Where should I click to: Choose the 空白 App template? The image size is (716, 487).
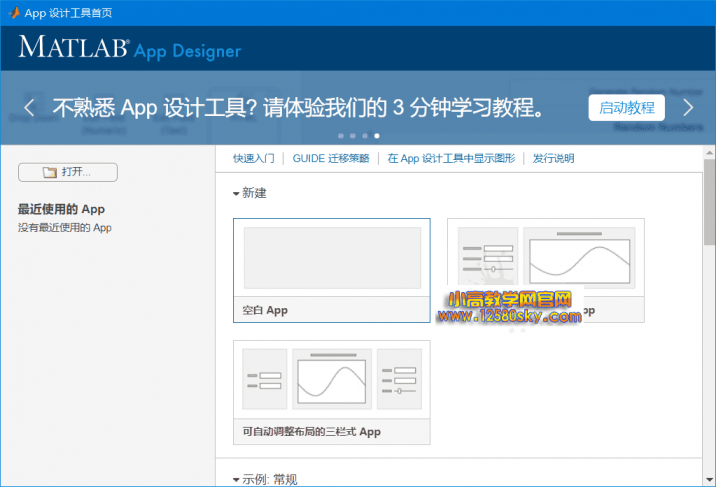click(332, 270)
